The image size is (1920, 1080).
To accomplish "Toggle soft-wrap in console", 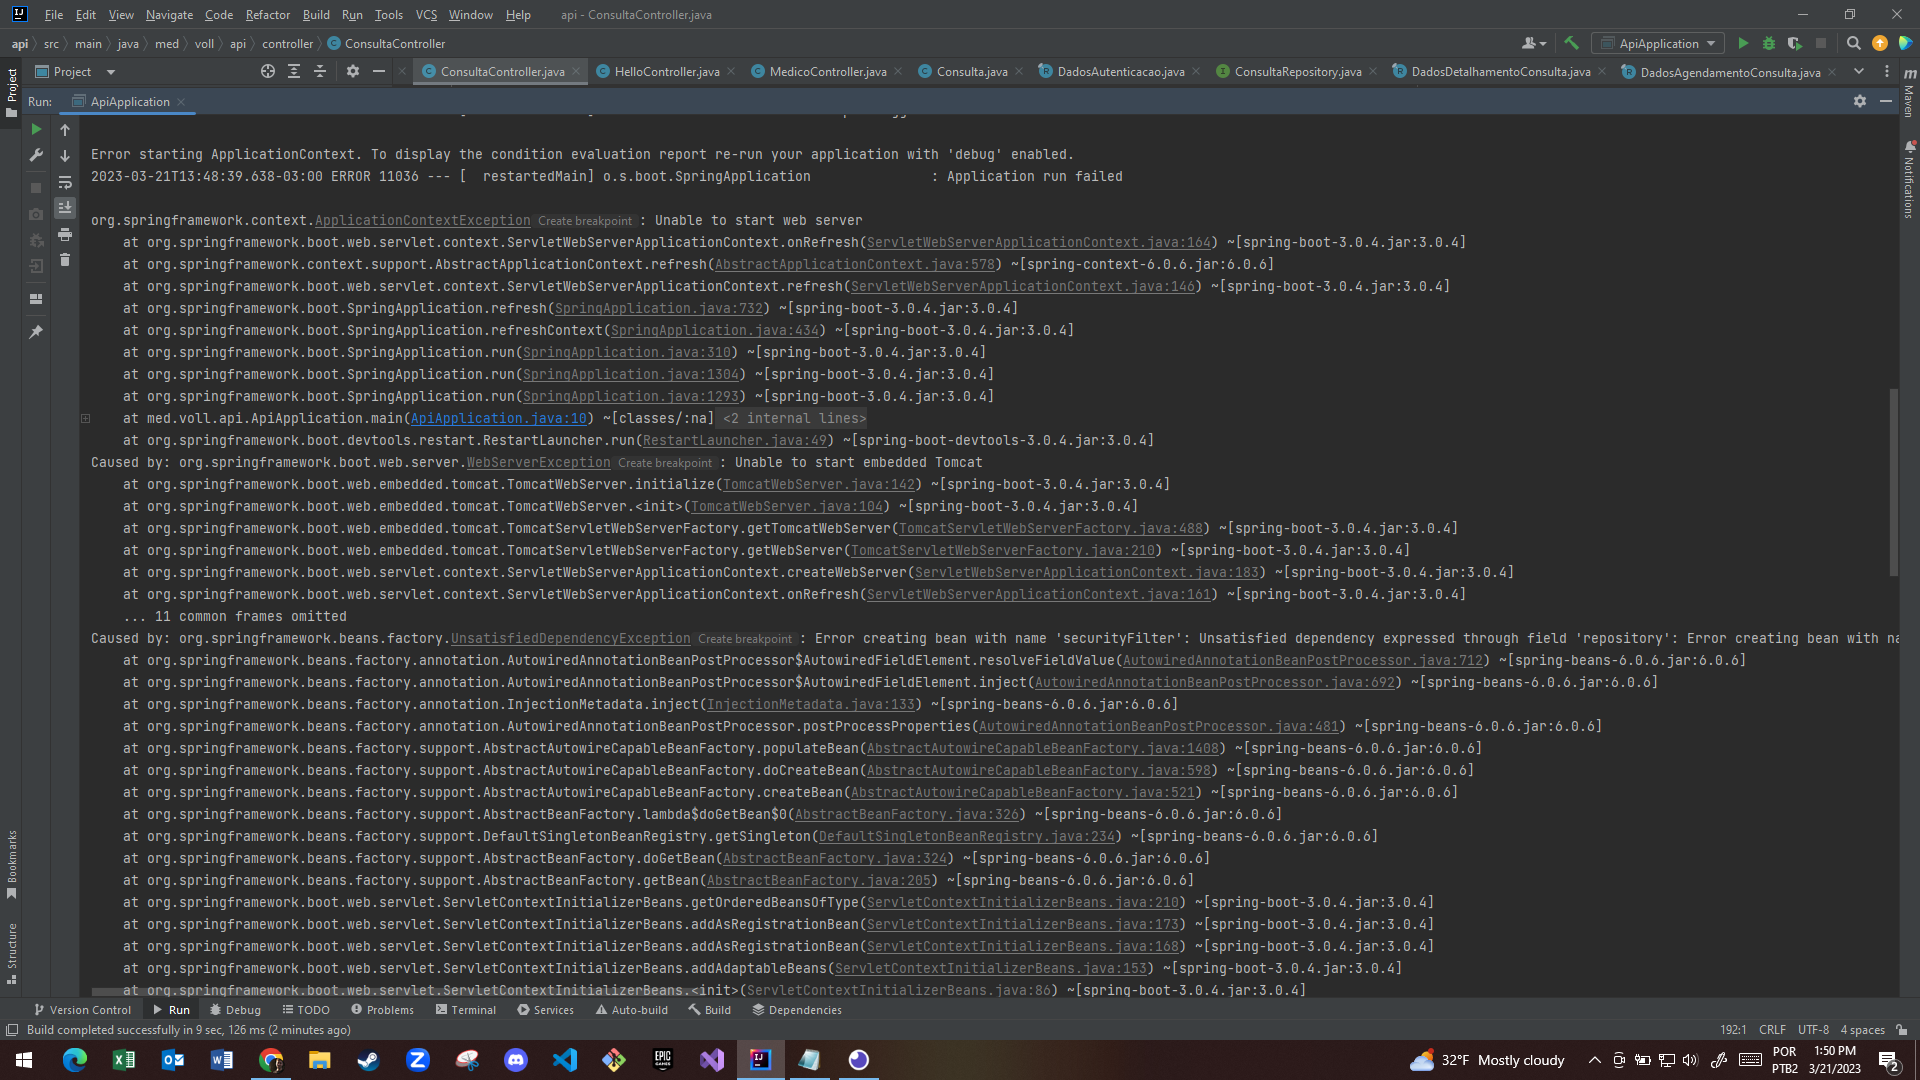I will click(x=65, y=182).
